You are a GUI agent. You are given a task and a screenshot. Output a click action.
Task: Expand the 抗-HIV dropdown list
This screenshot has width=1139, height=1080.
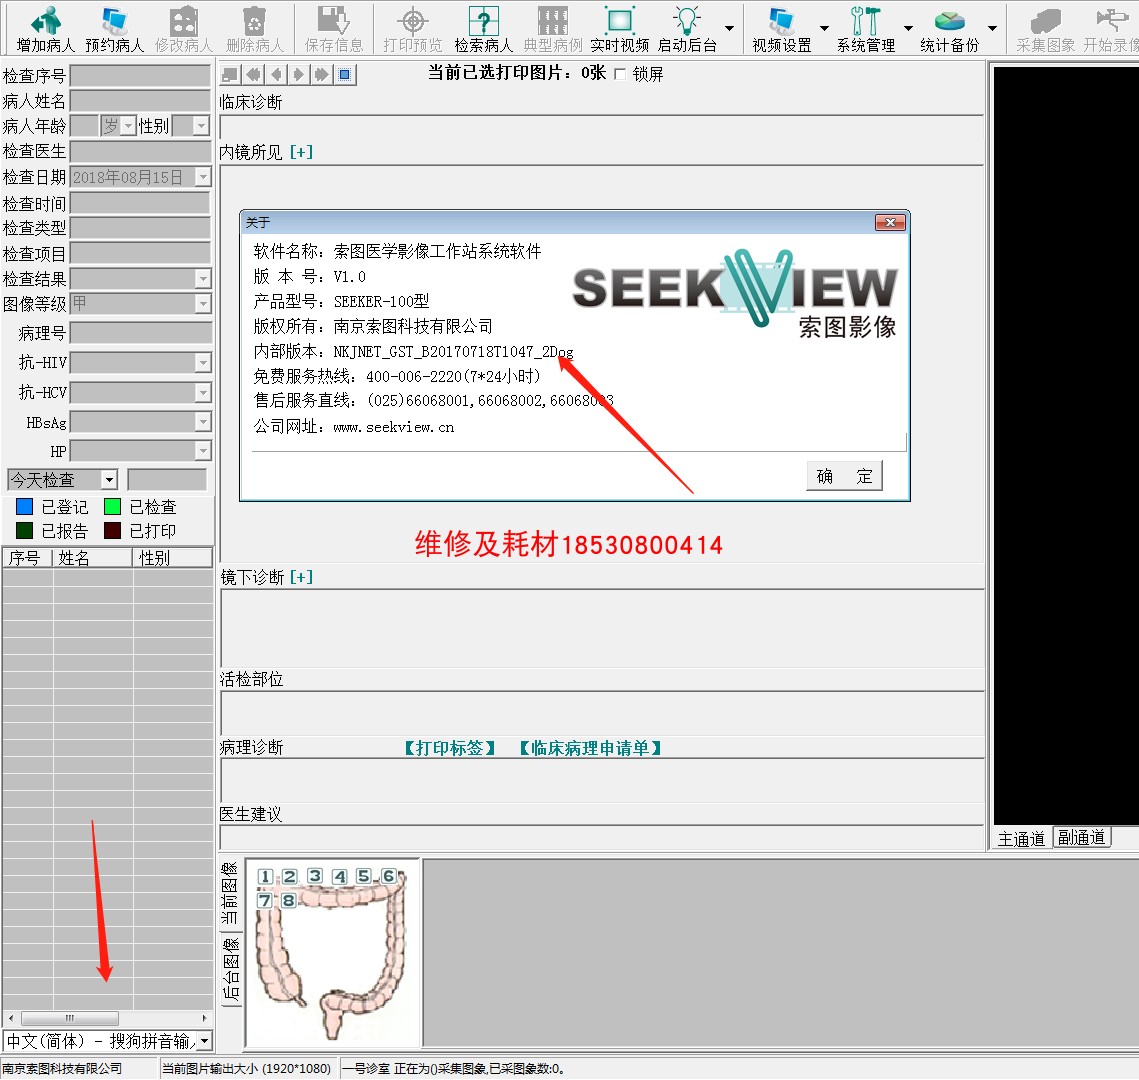click(203, 363)
